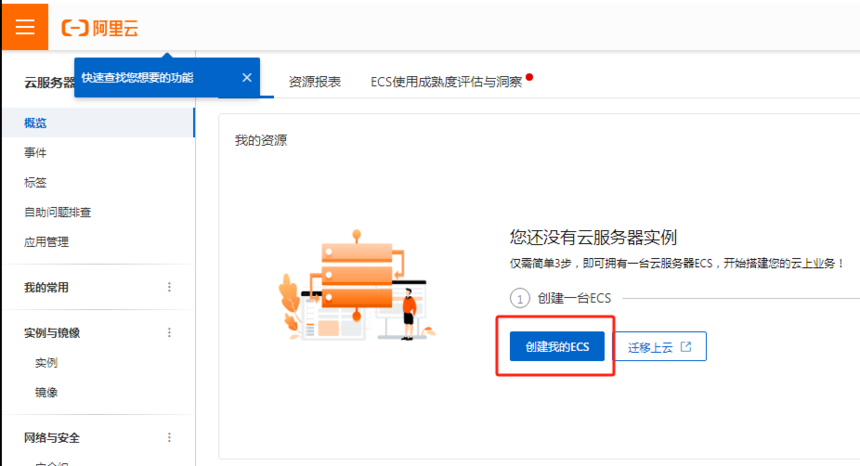This screenshot has width=860, height=466.
Task: Switch to the 资源报表 tab
Action: [315, 82]
